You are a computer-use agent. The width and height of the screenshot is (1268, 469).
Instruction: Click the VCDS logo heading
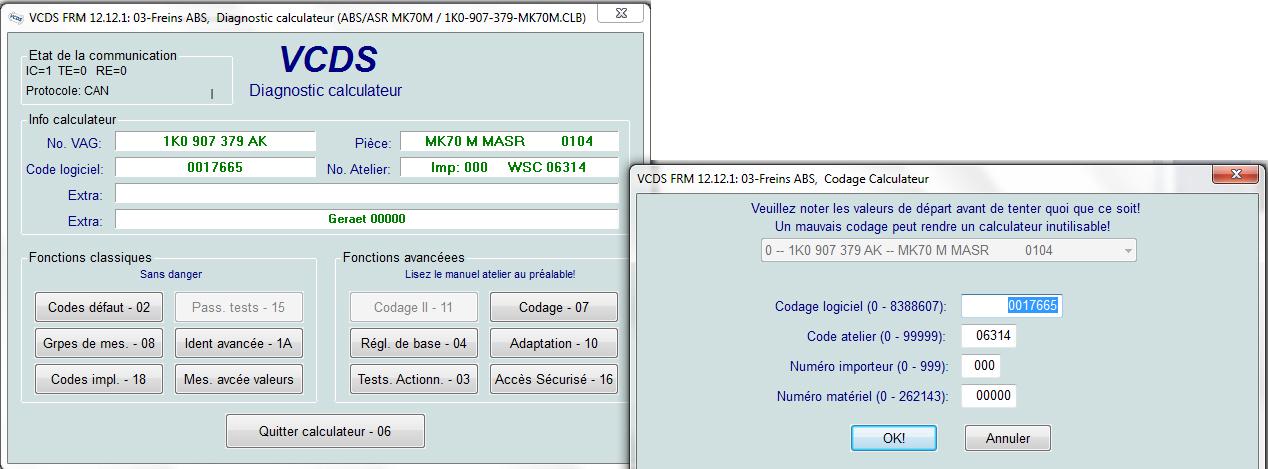pyautogui.click(x=328, y=61)
